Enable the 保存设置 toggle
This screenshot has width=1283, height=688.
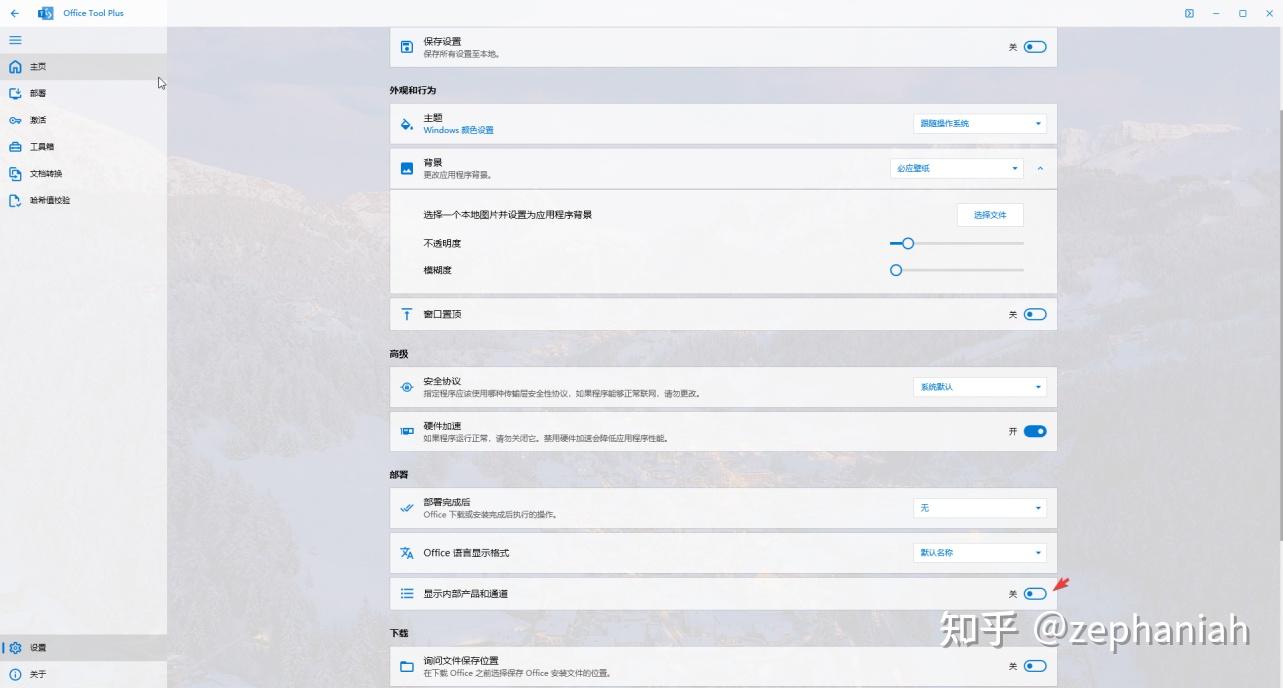click(1034, 46)
